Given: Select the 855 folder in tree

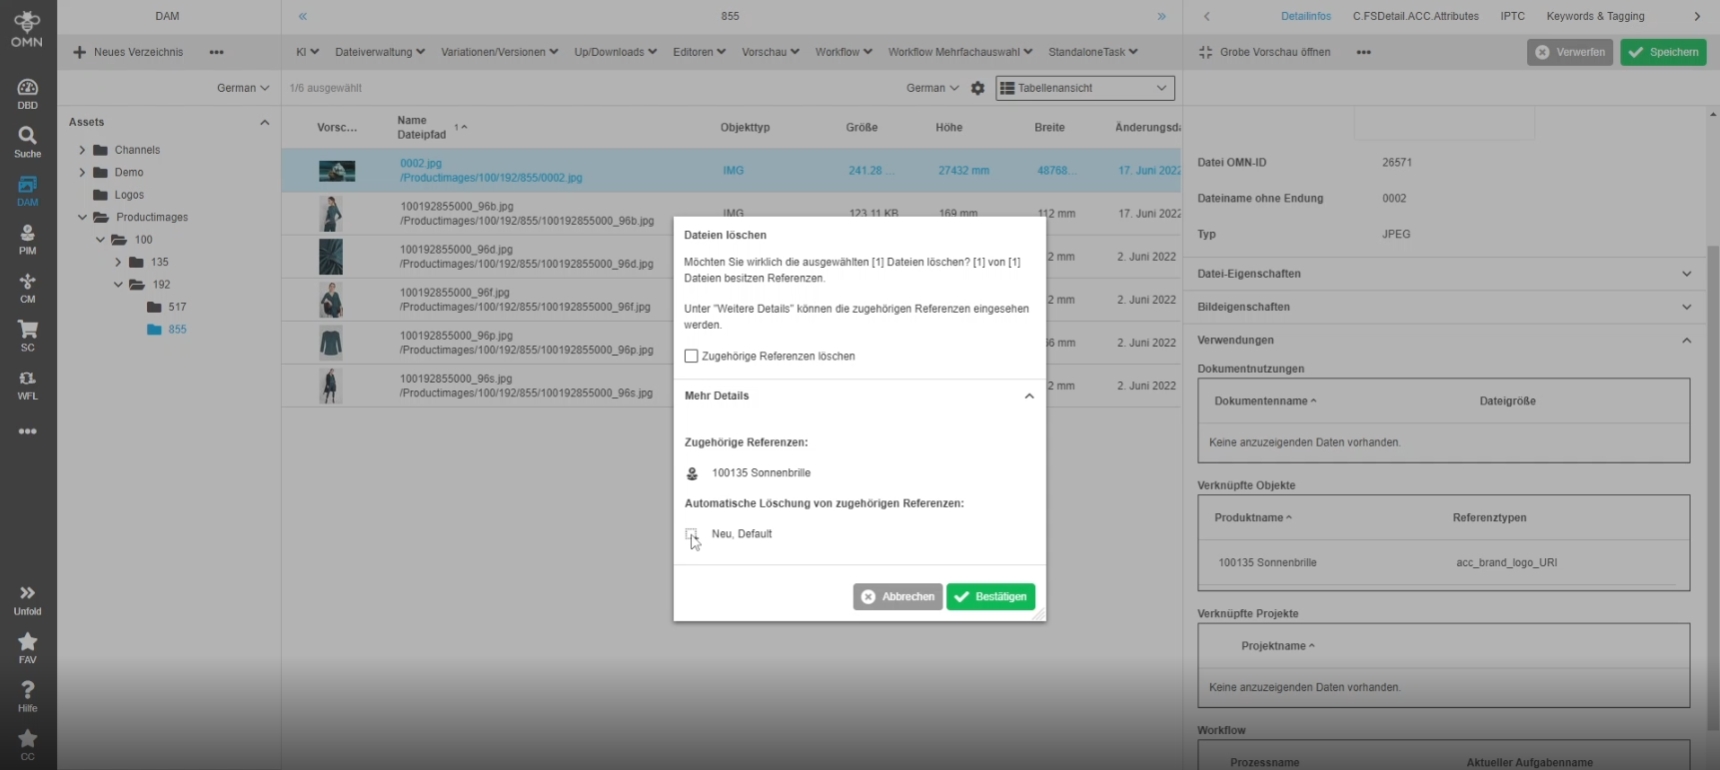Looking at the screenshot, I should coord(177,329).
